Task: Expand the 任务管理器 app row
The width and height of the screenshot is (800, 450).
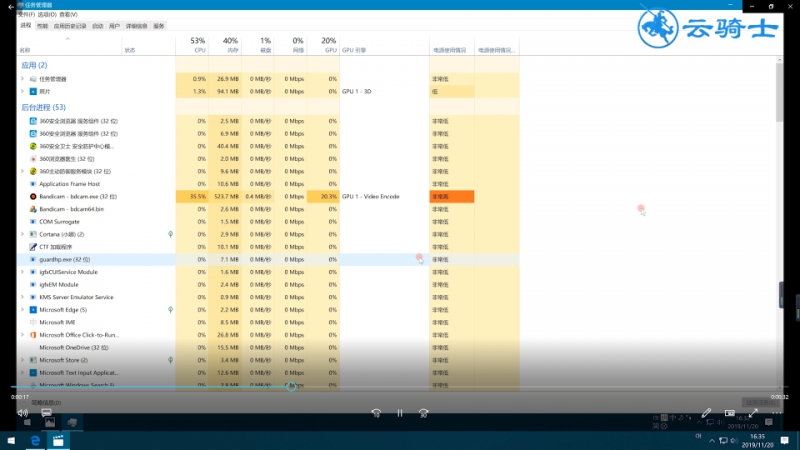Action: coord(22,79)
